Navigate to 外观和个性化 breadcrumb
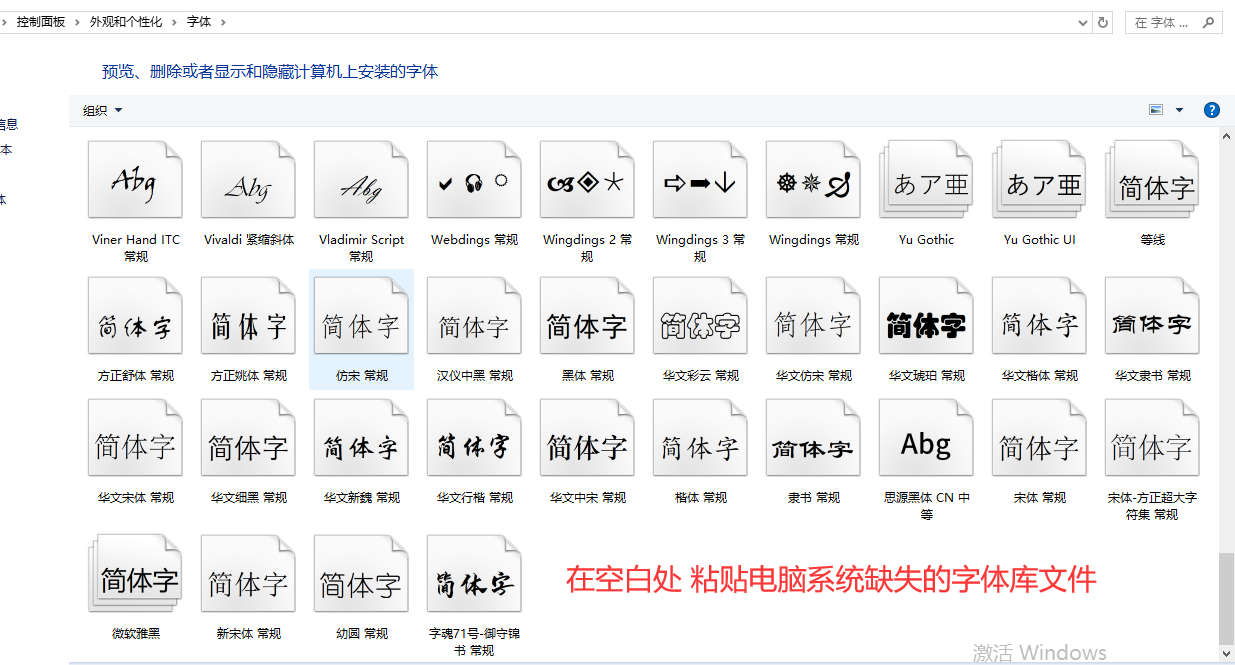 (x=126, y=21)
